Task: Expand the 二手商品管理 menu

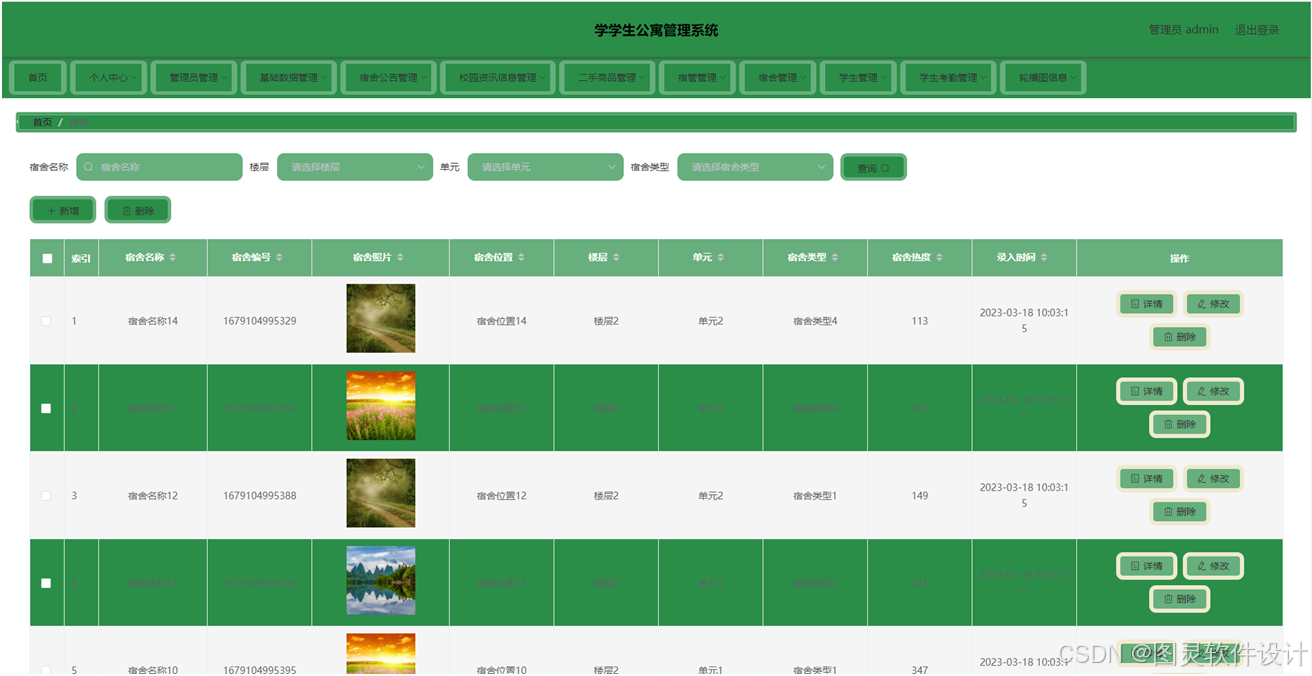Action: point(607,77)
